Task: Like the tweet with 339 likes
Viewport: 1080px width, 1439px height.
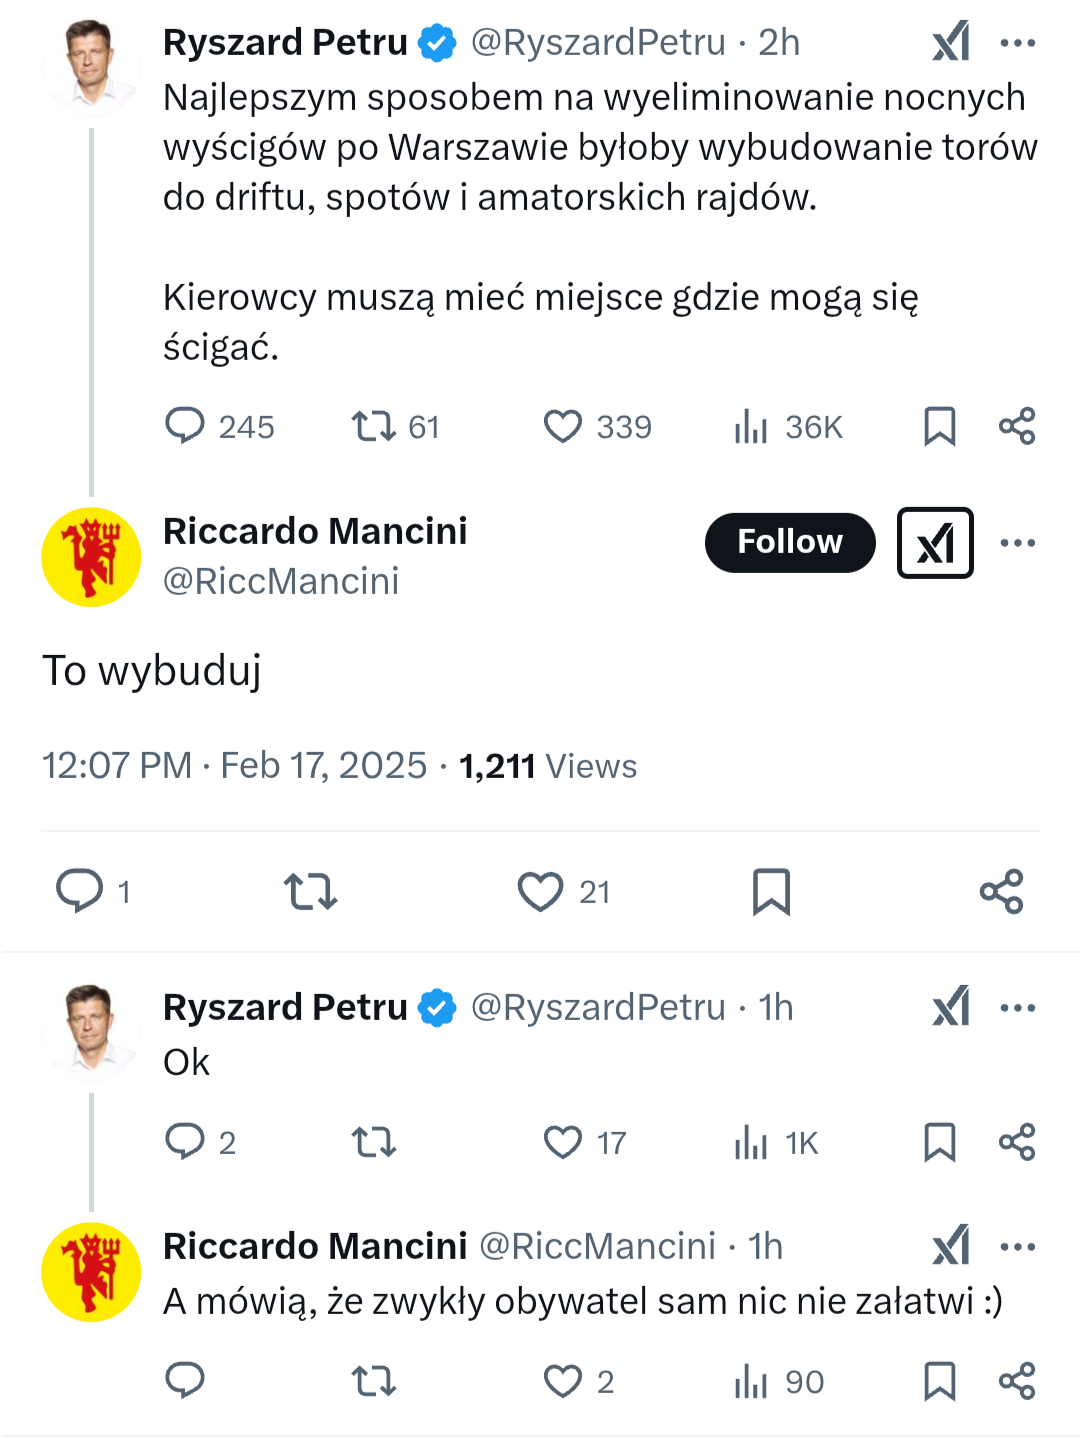Action: [563, 427]
